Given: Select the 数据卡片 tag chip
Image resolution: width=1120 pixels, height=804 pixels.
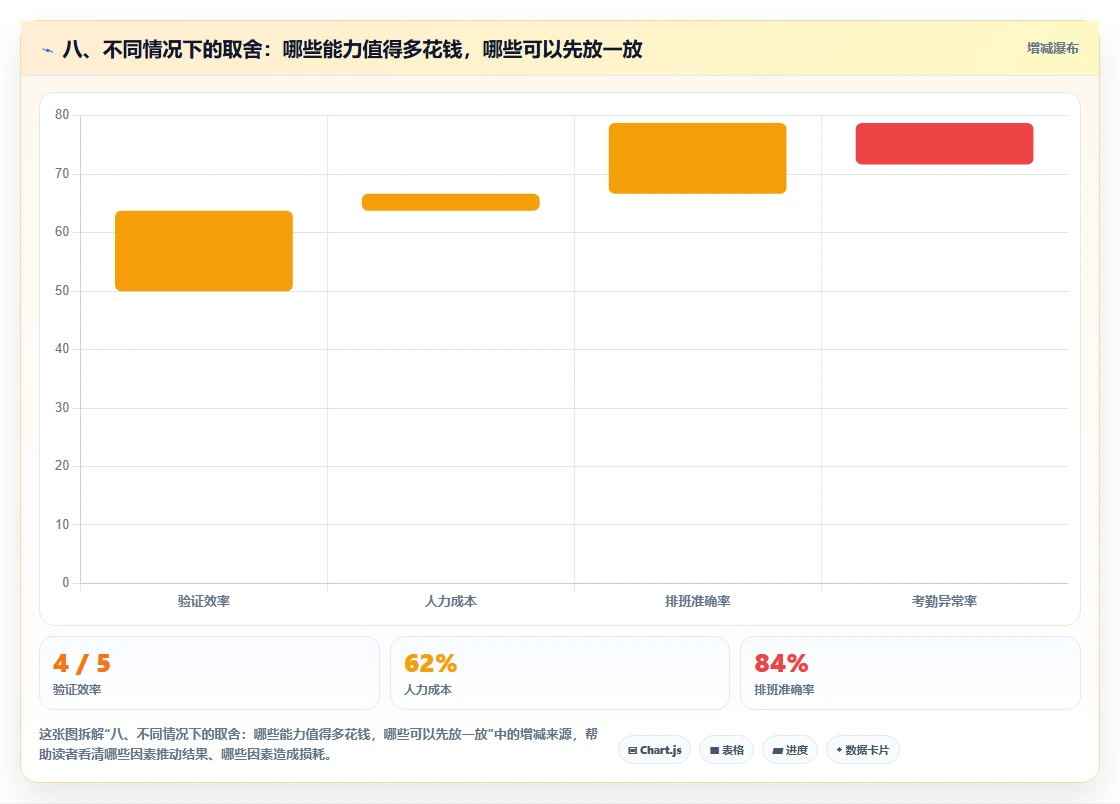Looking at the screenshot, I should [863, 750].
